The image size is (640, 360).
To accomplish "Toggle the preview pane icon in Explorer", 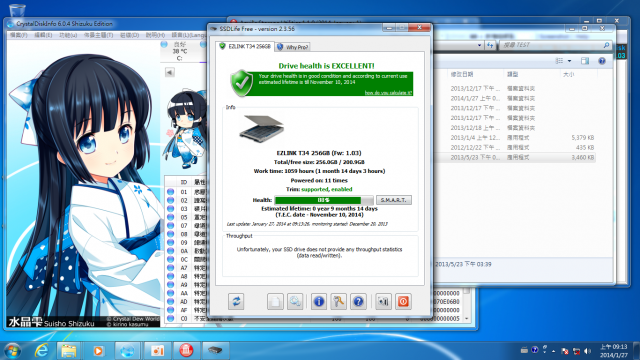I will [585, 61].
